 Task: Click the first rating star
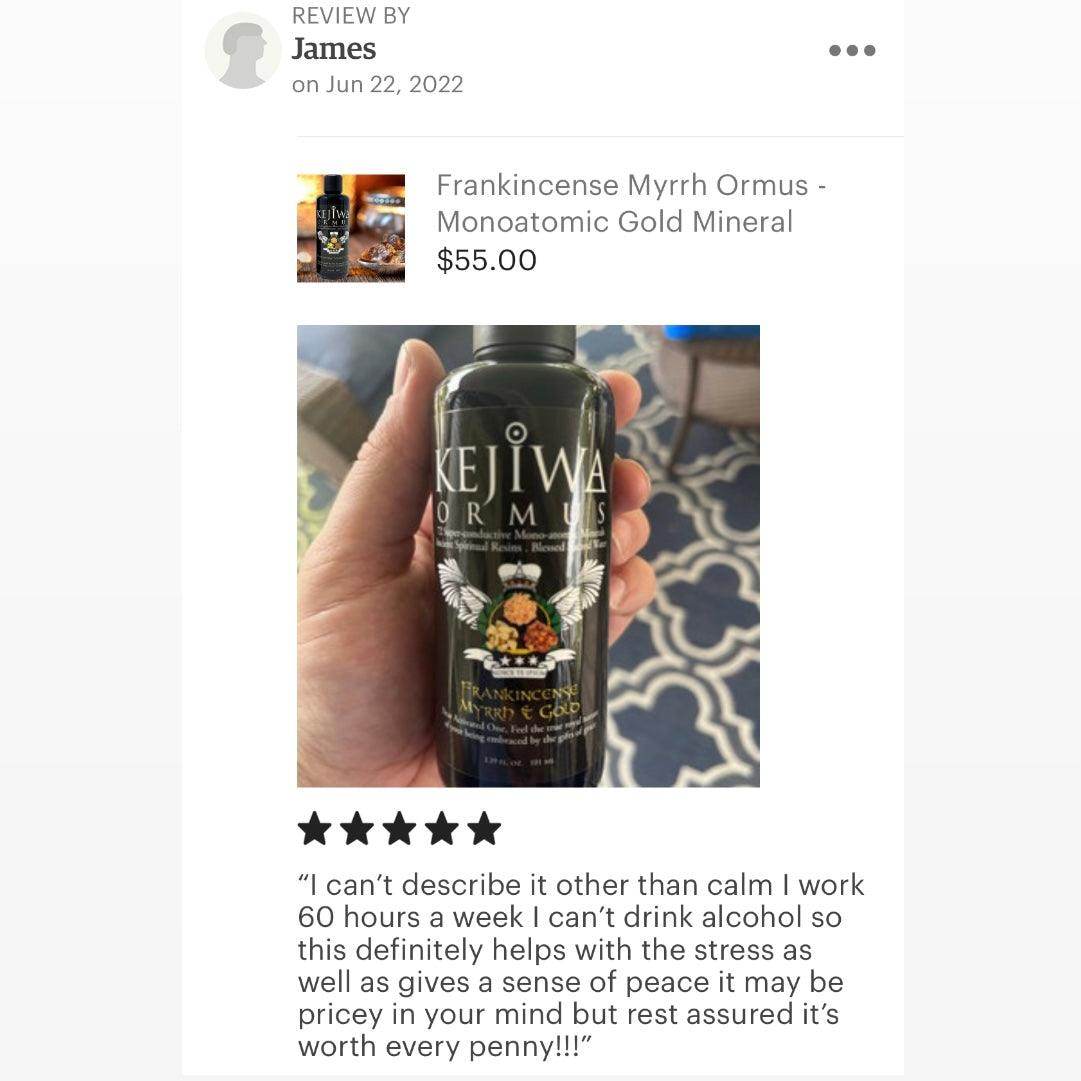point(315,828)
